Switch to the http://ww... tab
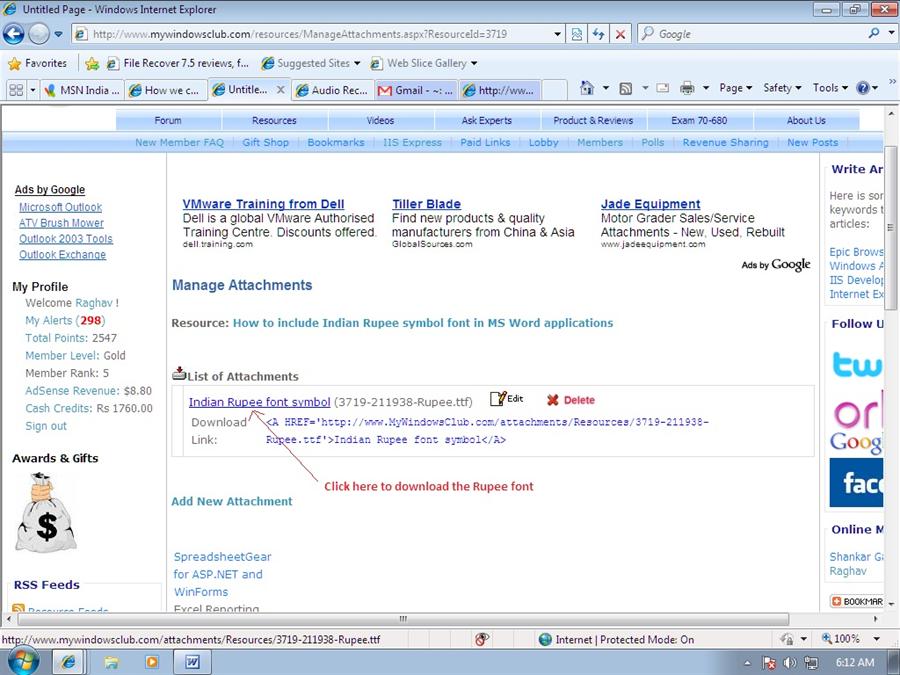This screenshot has height=675, width=900. (500, 90)
